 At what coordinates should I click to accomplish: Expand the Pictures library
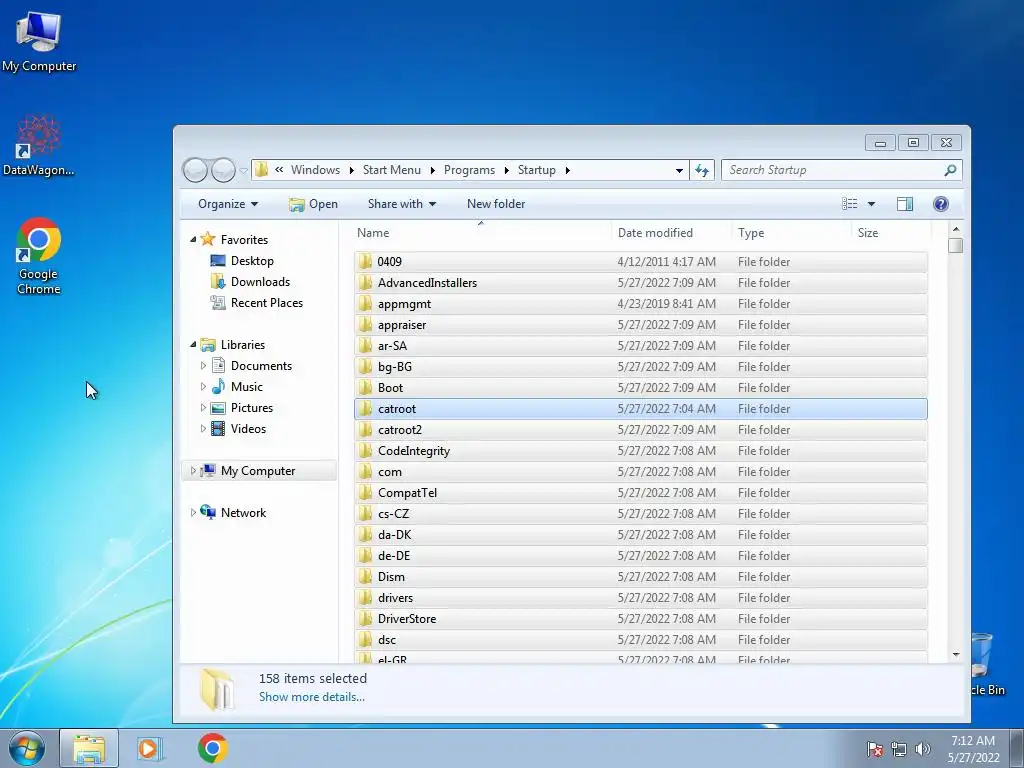(203, 408)
